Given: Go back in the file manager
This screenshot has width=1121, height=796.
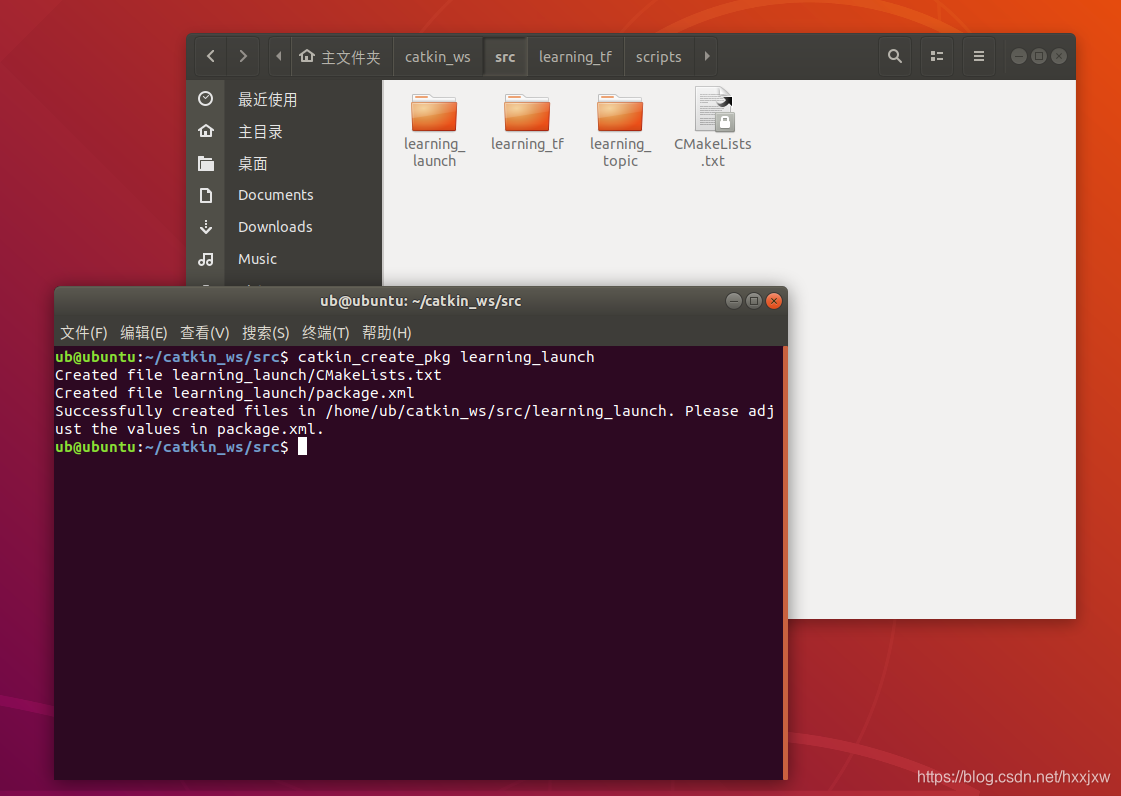Looking at the screenshot, I should coord(211,56).
